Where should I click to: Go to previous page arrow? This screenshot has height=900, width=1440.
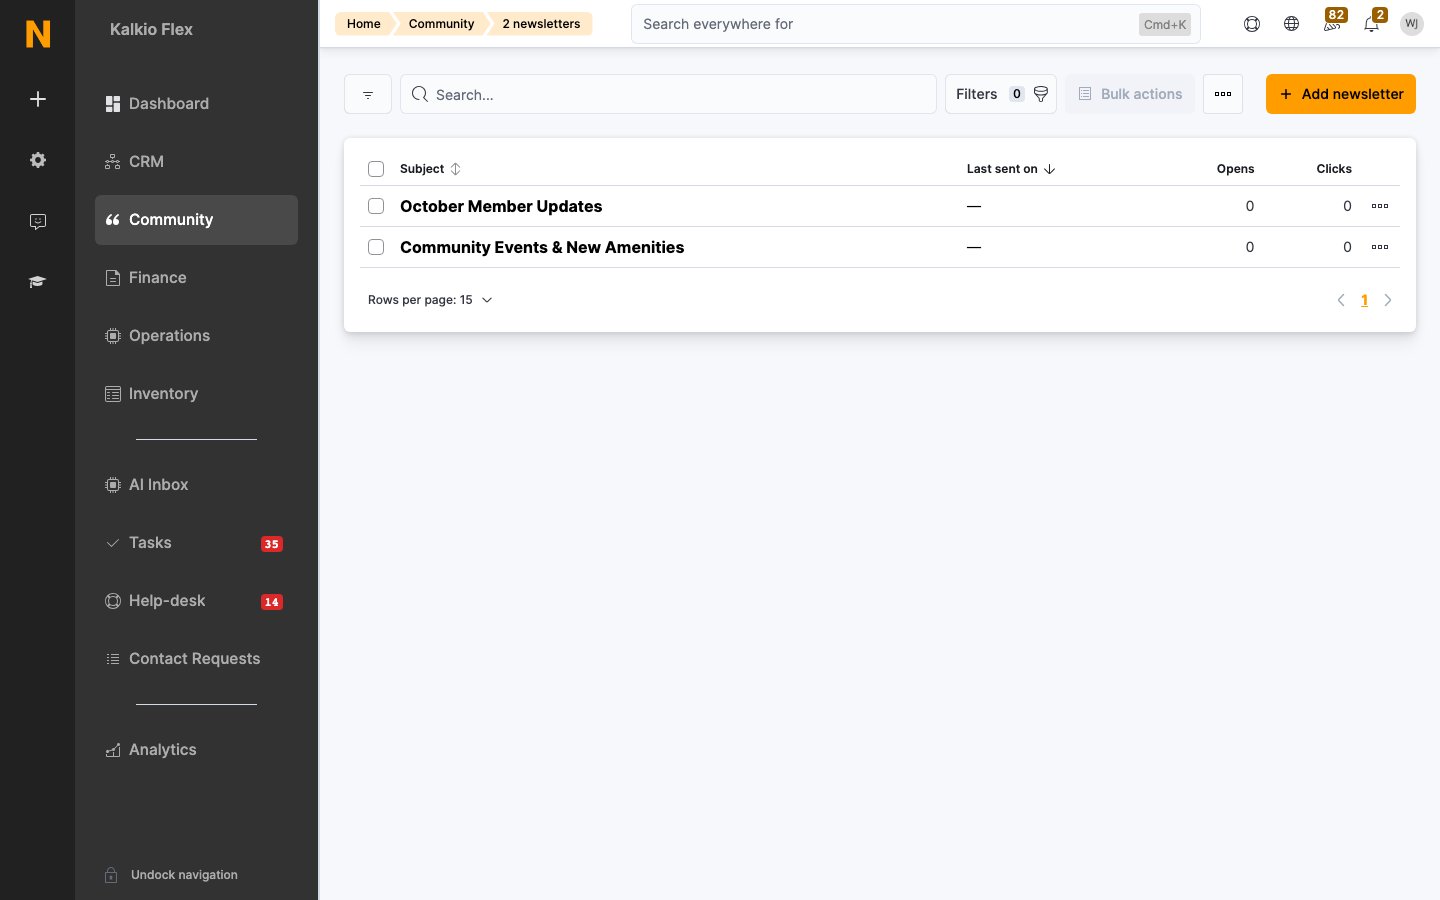(1341, 300)
